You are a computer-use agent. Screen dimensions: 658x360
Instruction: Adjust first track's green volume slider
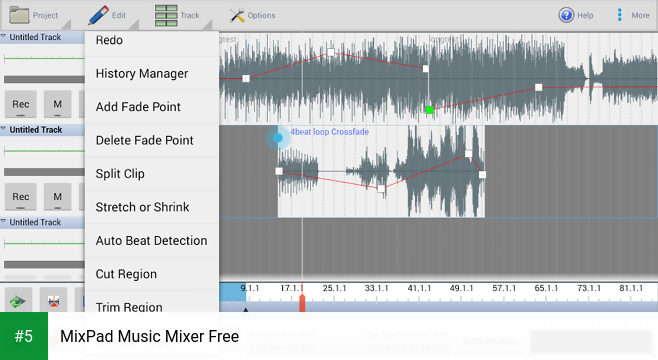point(44,58)
